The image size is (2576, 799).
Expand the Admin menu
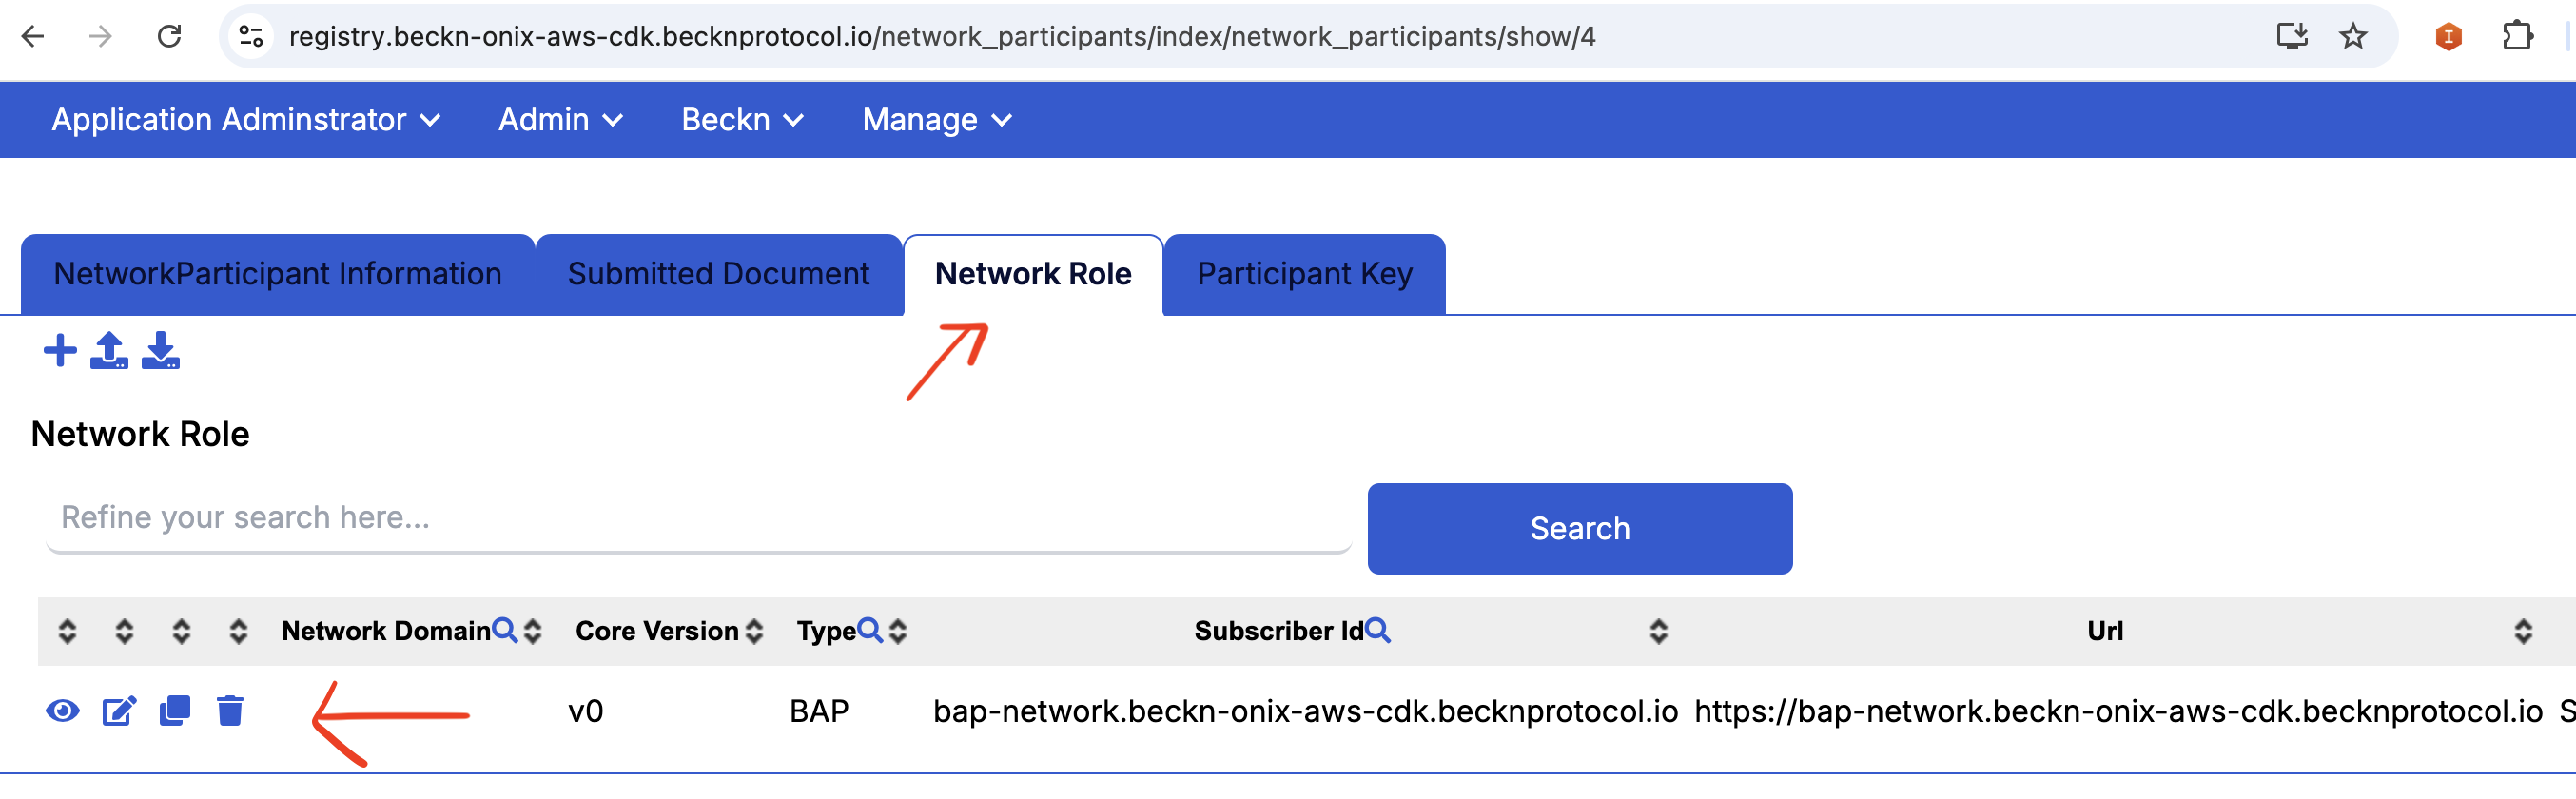click(x=560, y=119)
